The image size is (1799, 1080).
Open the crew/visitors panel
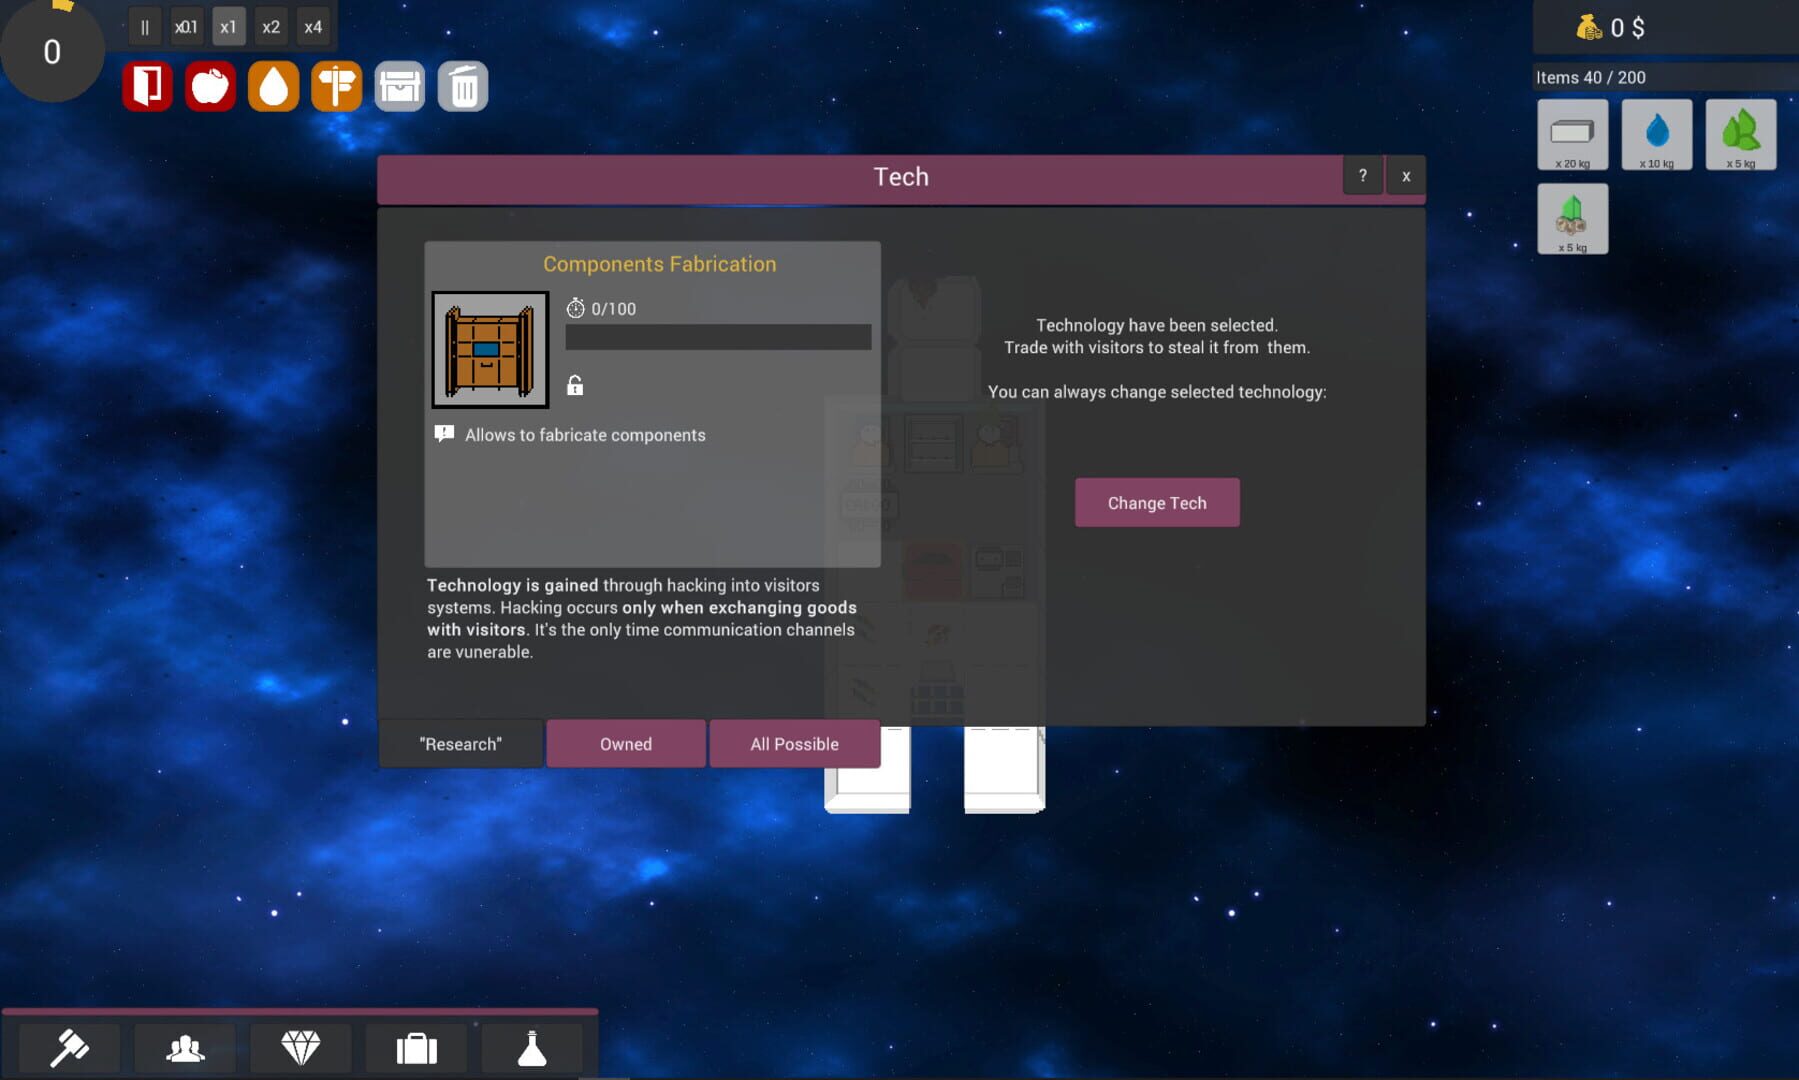184,1048
